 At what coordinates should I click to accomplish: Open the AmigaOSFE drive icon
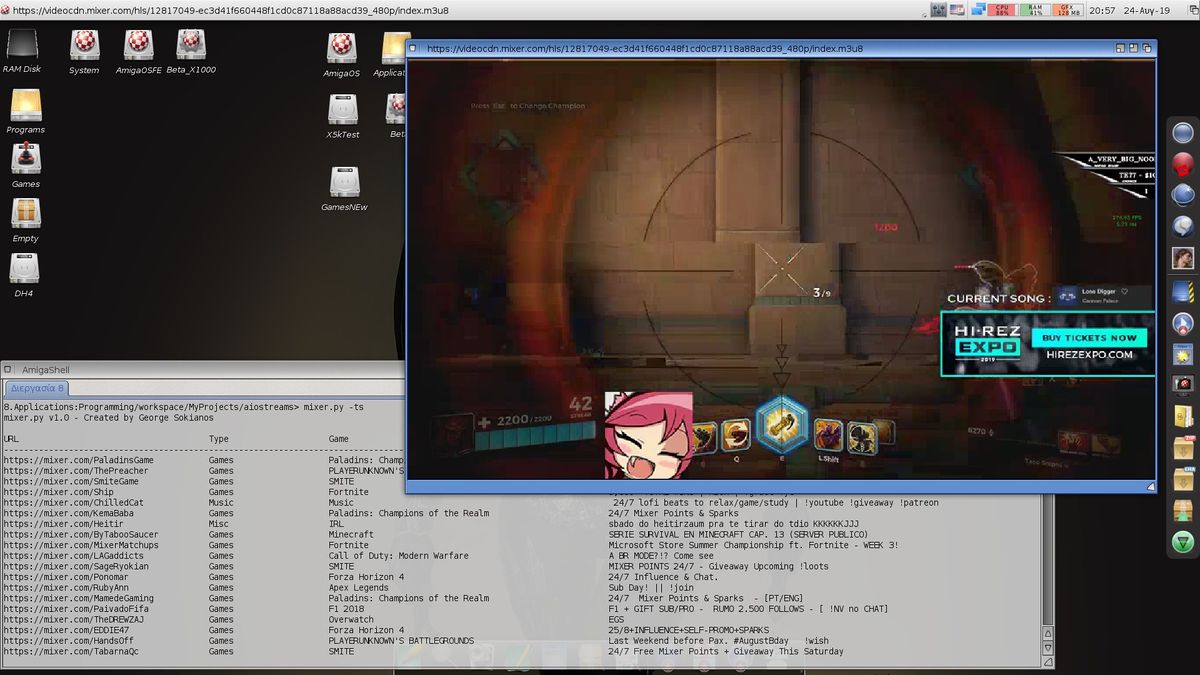(138, 46)
